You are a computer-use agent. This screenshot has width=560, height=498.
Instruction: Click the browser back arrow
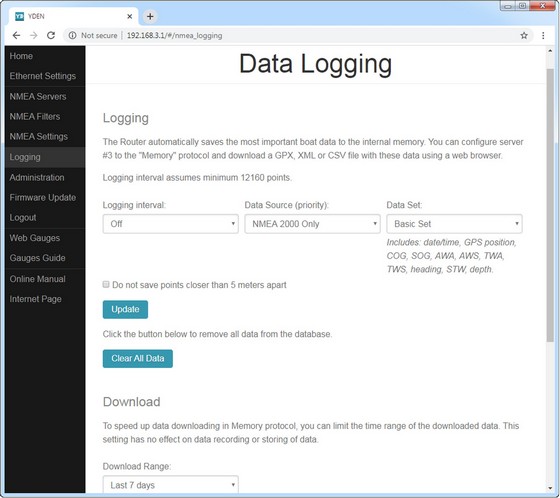[x=16, y=35]
